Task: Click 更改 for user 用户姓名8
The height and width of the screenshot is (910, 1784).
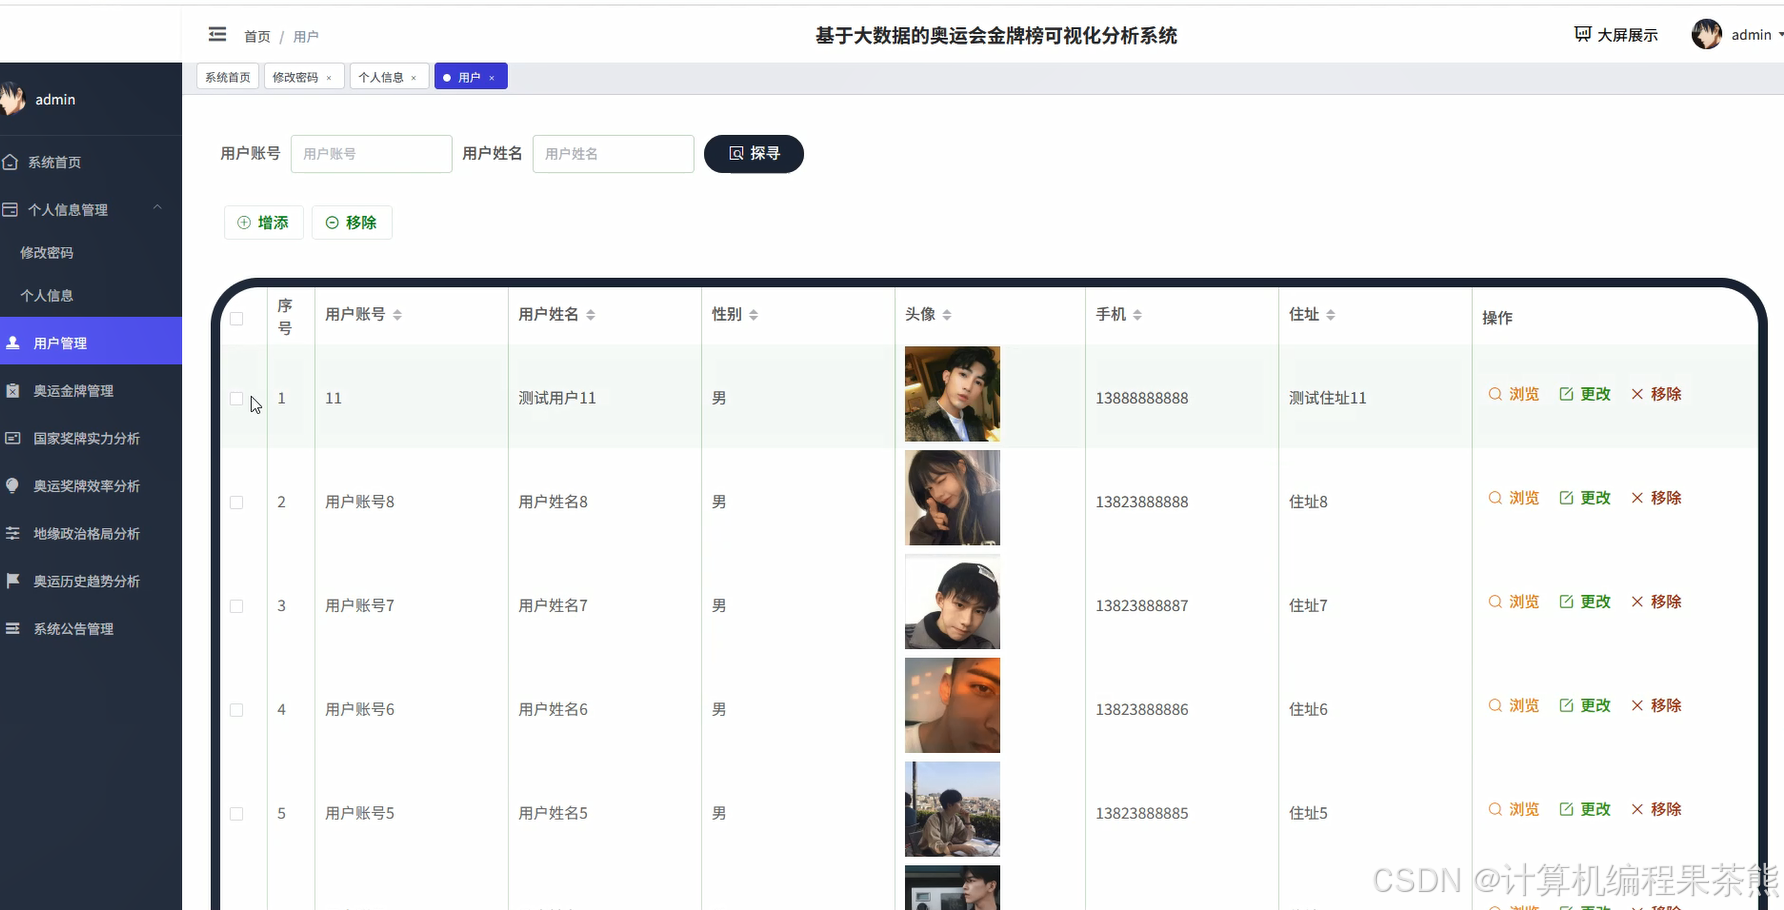Action: coord(1585,498)
